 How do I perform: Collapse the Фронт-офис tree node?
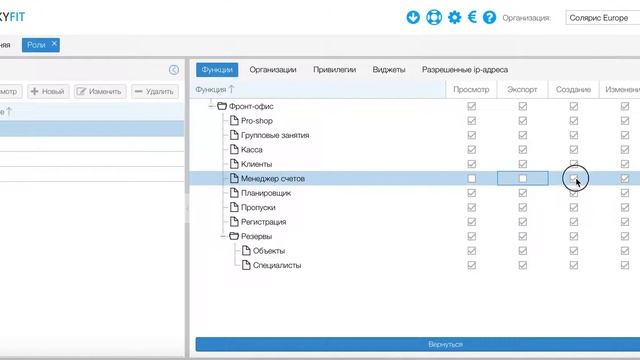tap(211, 106)
